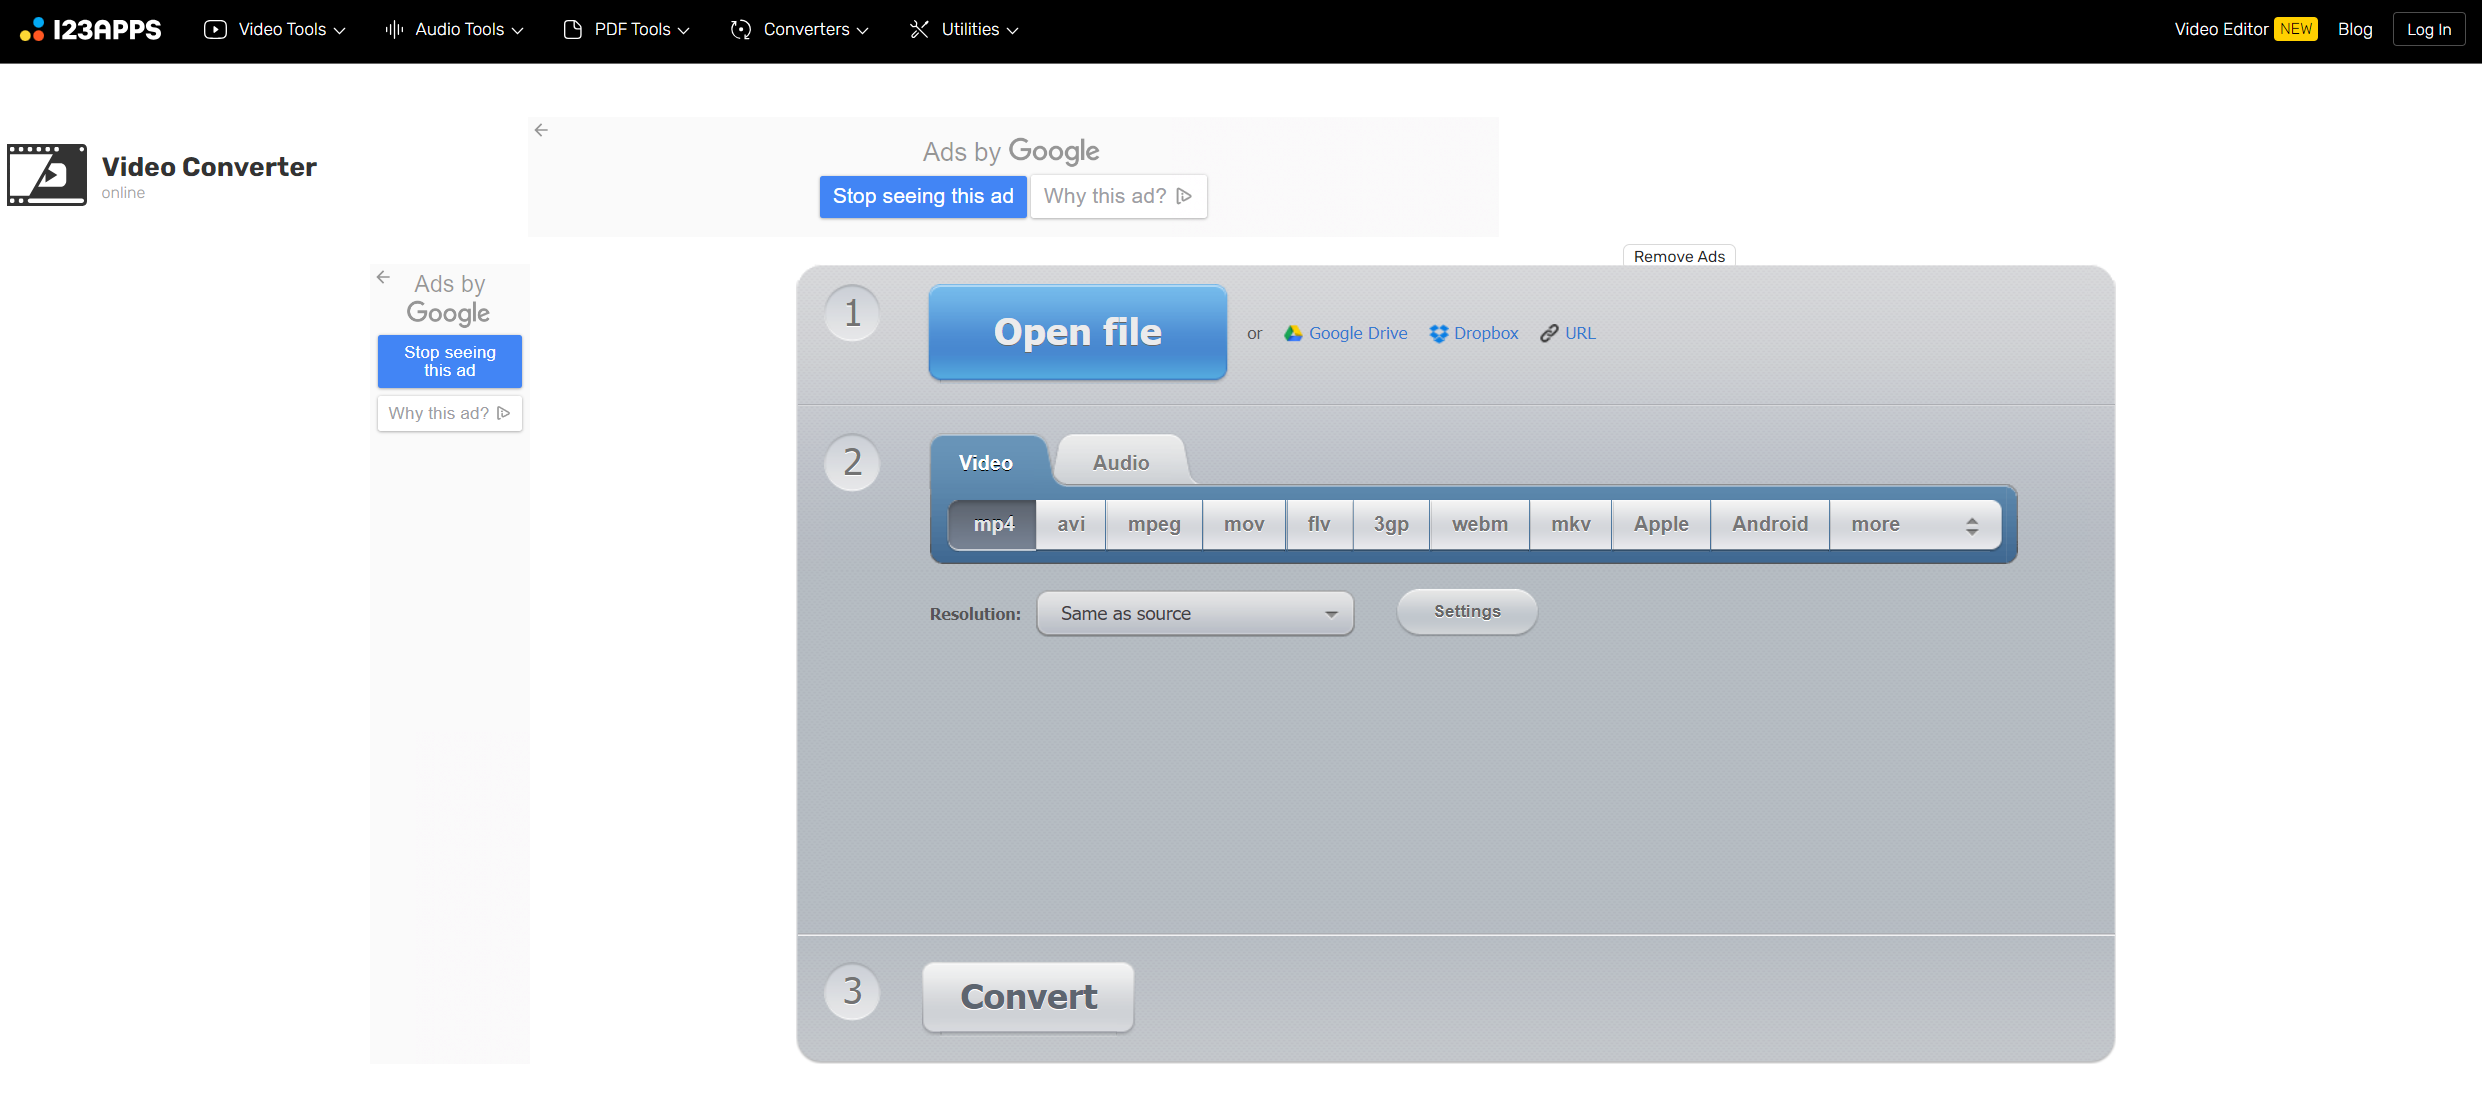2482x1102 pixels.
Task: Open conversion Settings
Action: pyautogui.click(x=1465, y=611)
